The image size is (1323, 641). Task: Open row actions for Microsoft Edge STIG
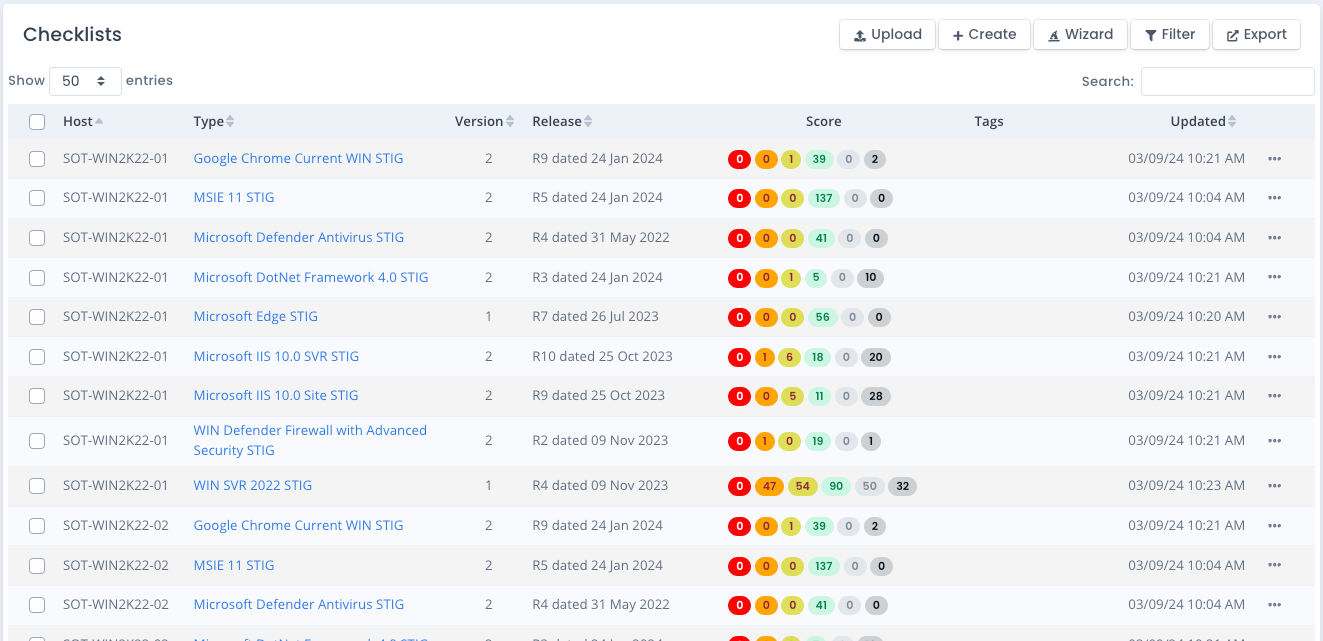pos(1274,317)
